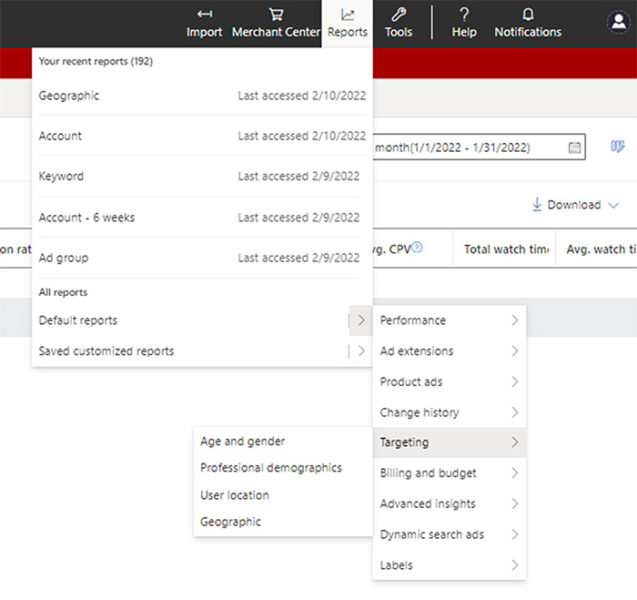
Task: Open the Tools wrench menu
Action: [398, 15]
